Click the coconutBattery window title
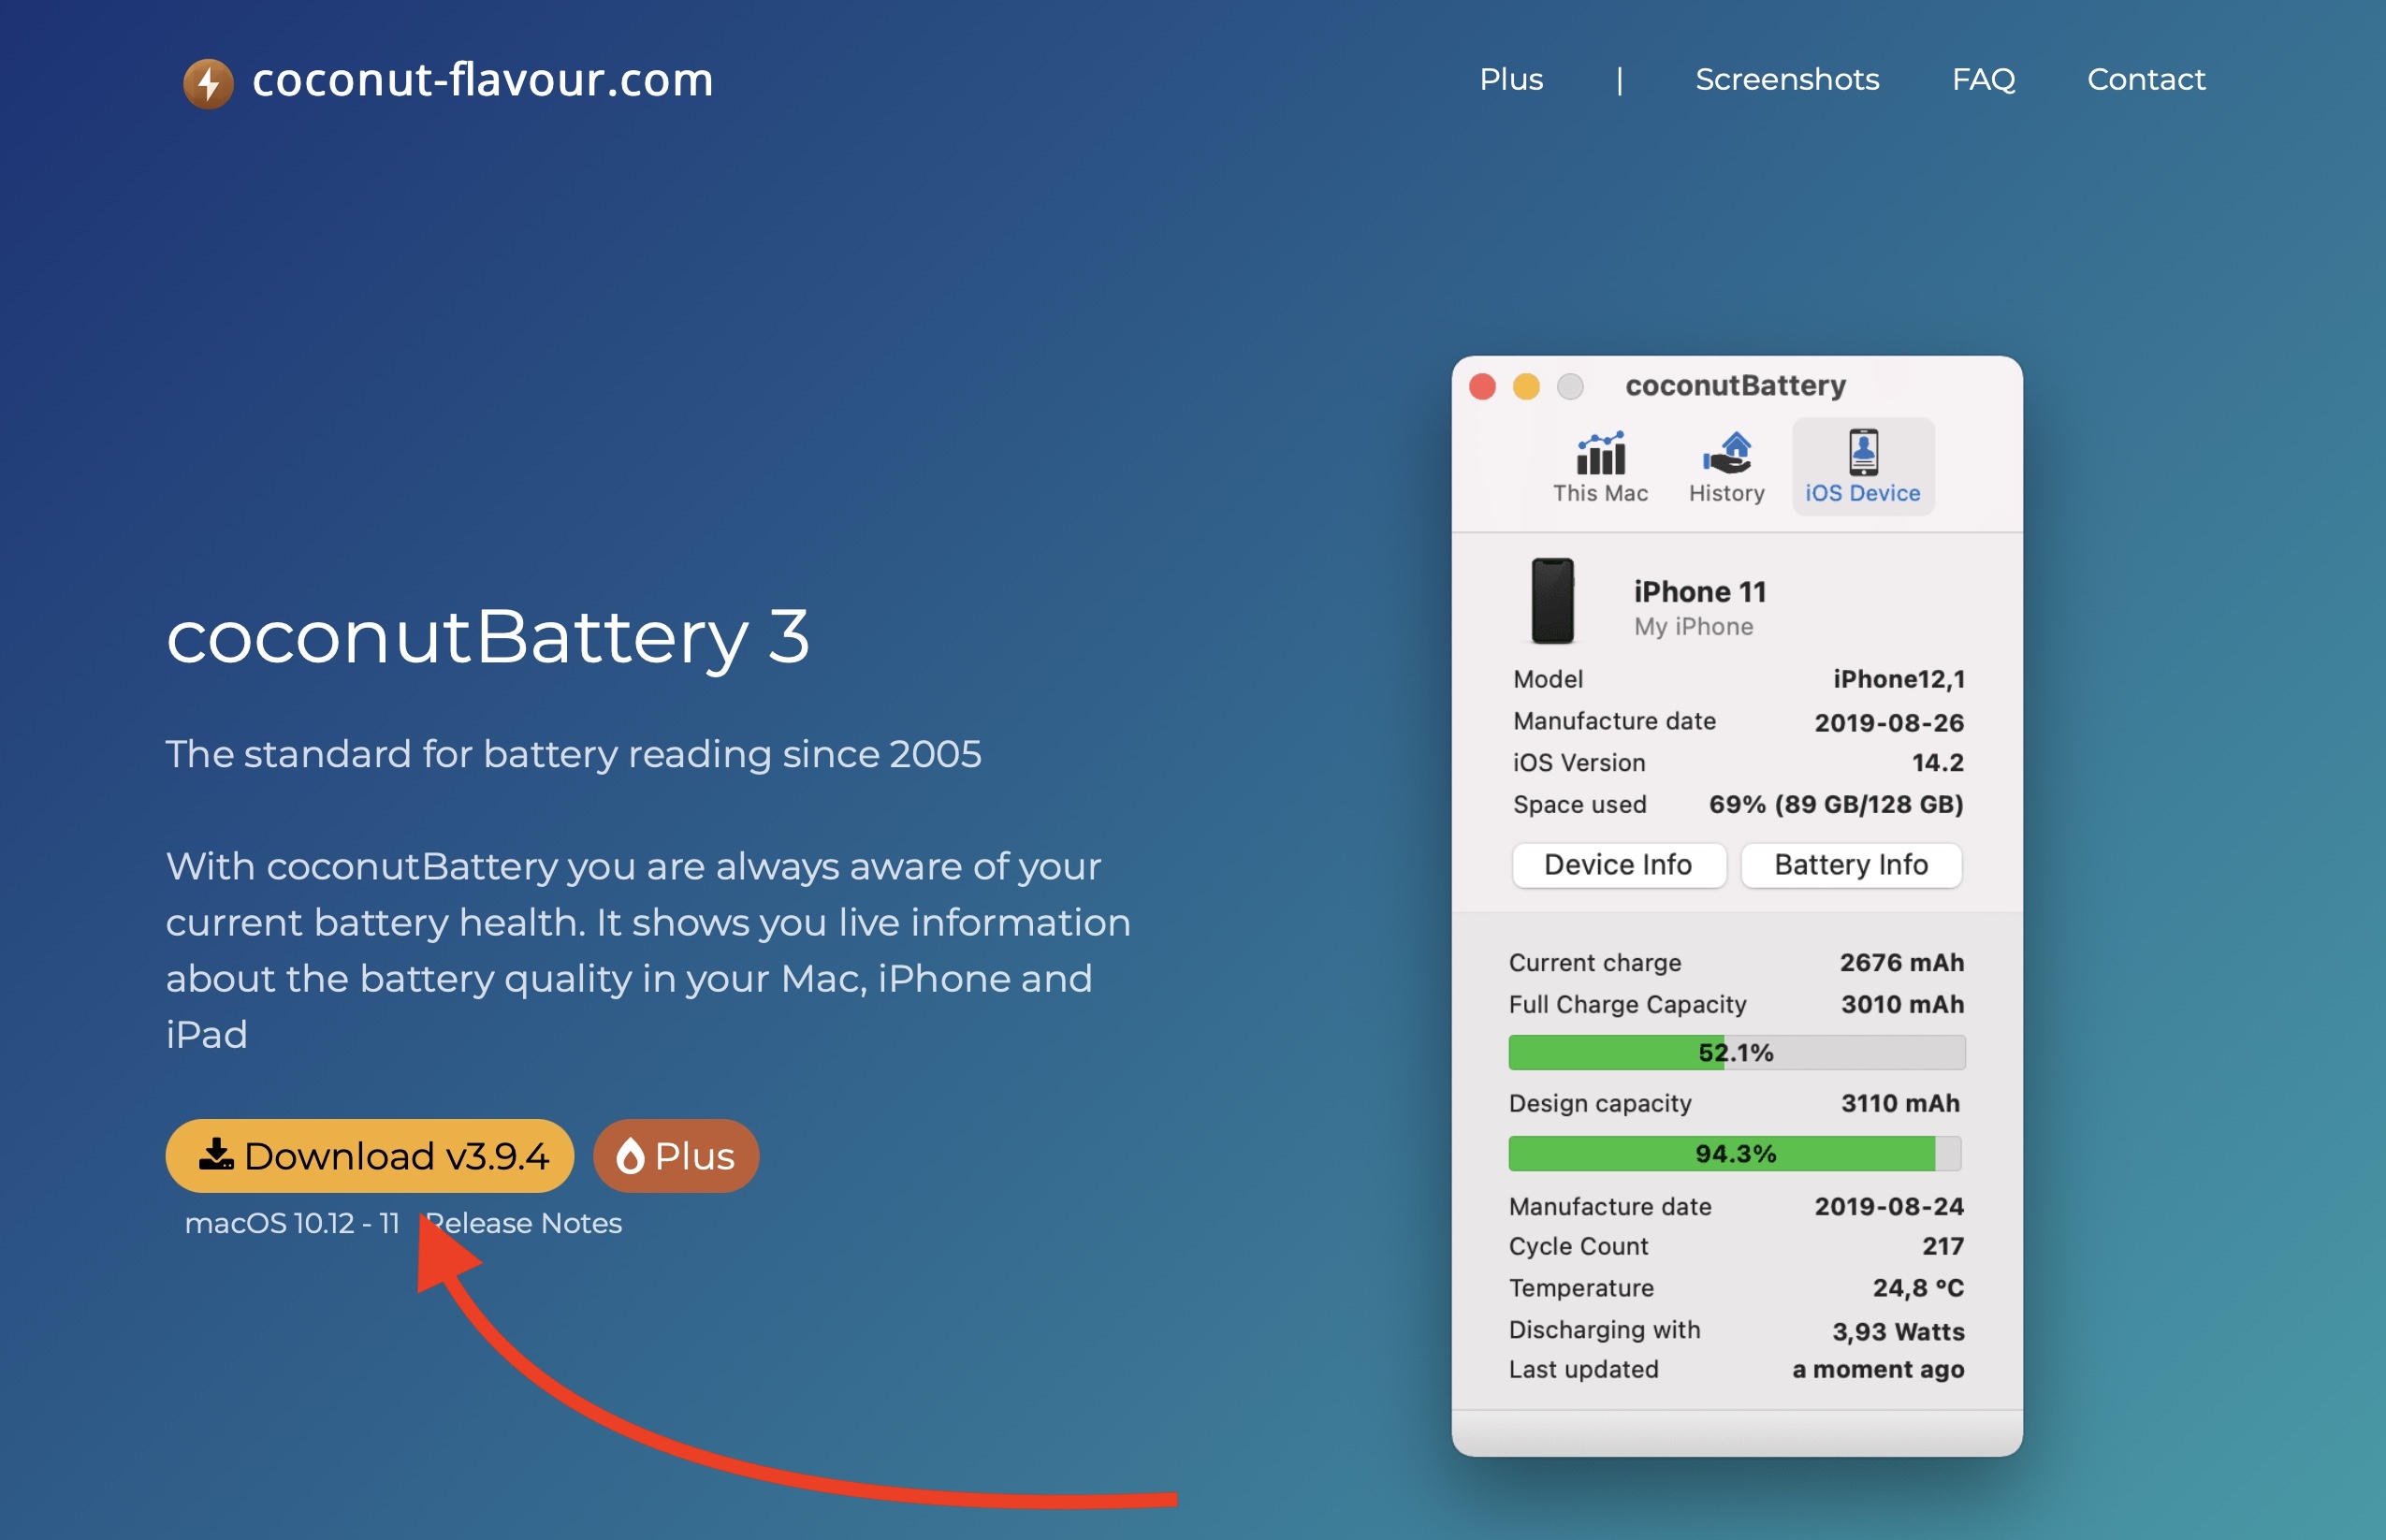The image size is (2386, 1540). click(x=1735, y=386)
